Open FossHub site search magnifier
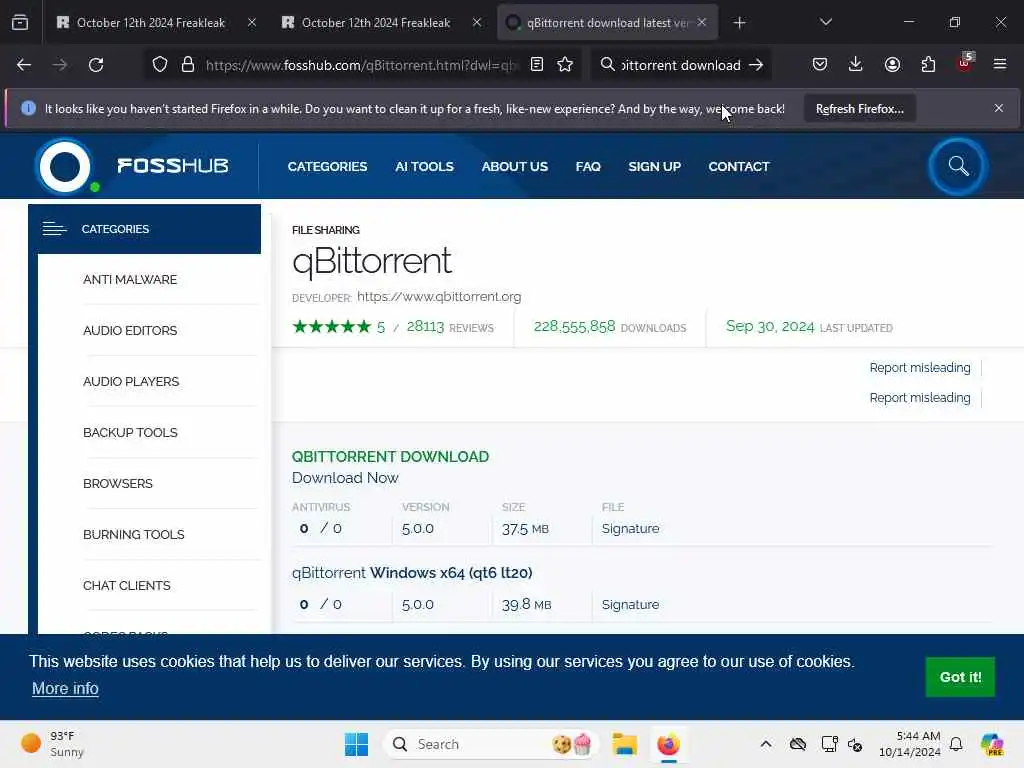The height and width of the screenshot is (768, 1024). pyautogui.click(x=958, y=166)
